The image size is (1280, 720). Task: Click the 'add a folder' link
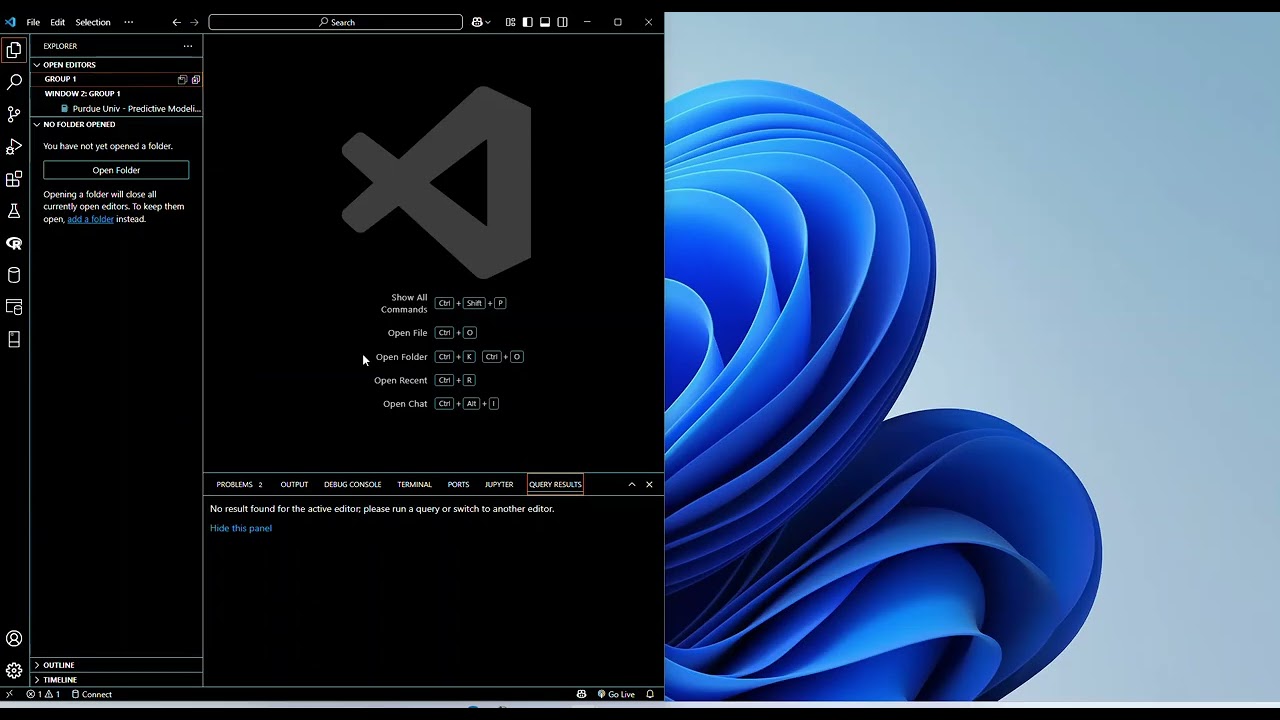coord(90,219)
